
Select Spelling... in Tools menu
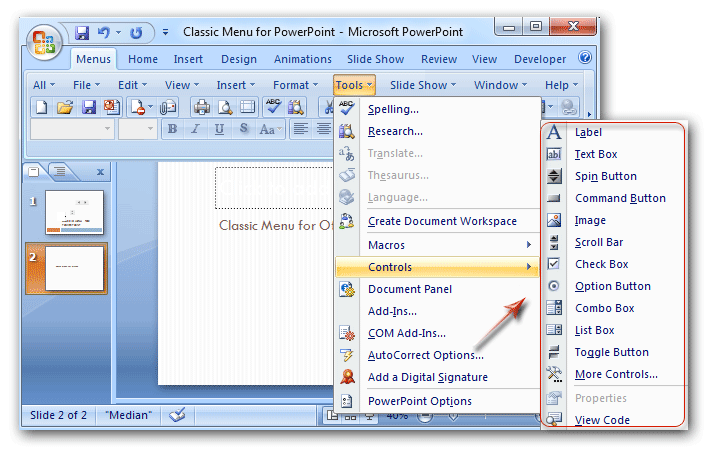pos(437,109)
